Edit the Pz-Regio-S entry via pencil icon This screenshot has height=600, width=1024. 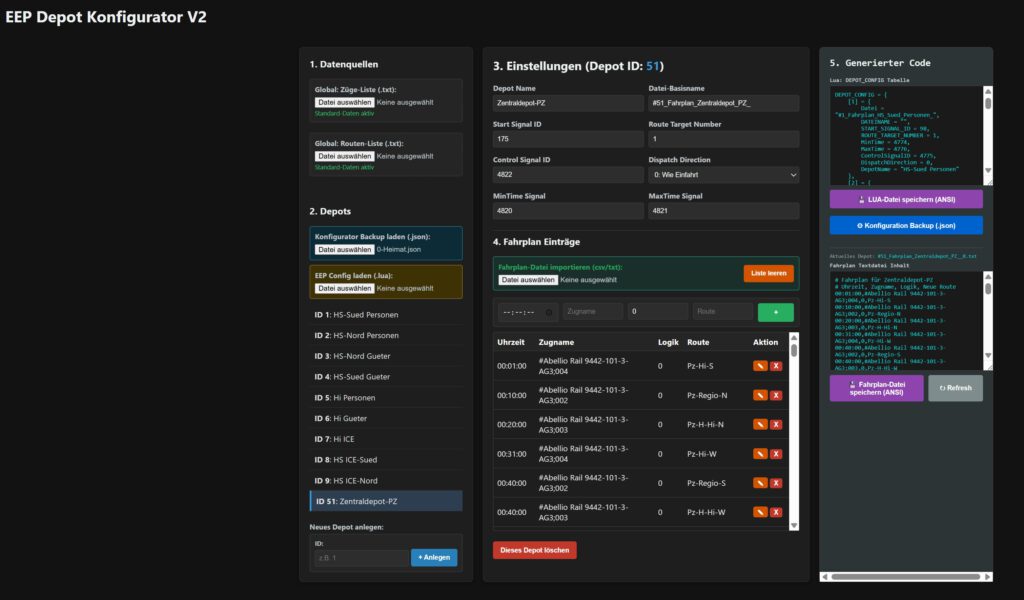coord(760,483)
